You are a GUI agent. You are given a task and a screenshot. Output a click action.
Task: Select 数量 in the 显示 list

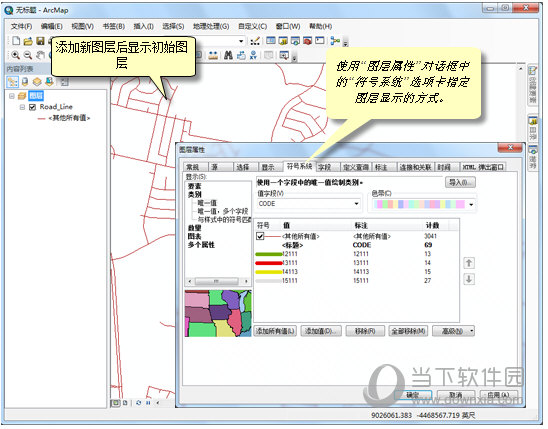click(195, 228)
